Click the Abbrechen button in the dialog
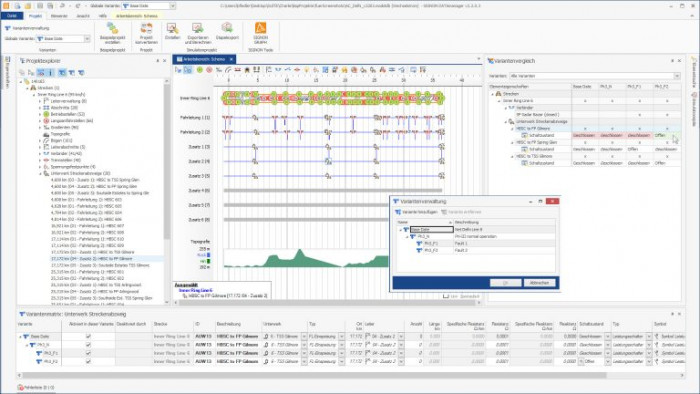Image resolution: width=700 pixels, height=394 pixels. pyautogui.click(x=539, y=283)
